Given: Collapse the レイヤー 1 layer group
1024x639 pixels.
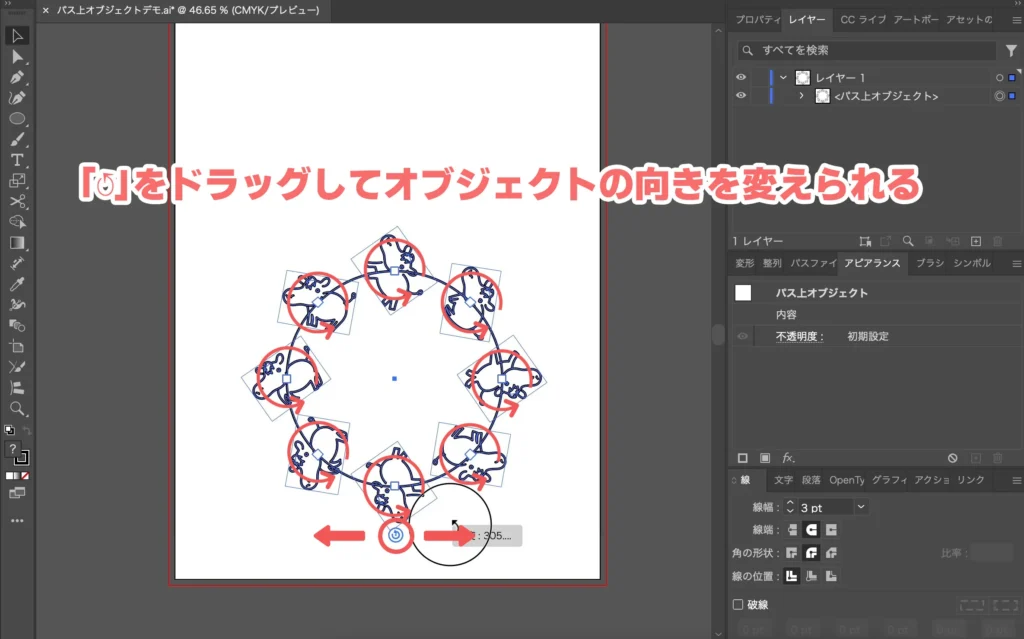Looking at the screenshot, I should click(x=785, y=77).
